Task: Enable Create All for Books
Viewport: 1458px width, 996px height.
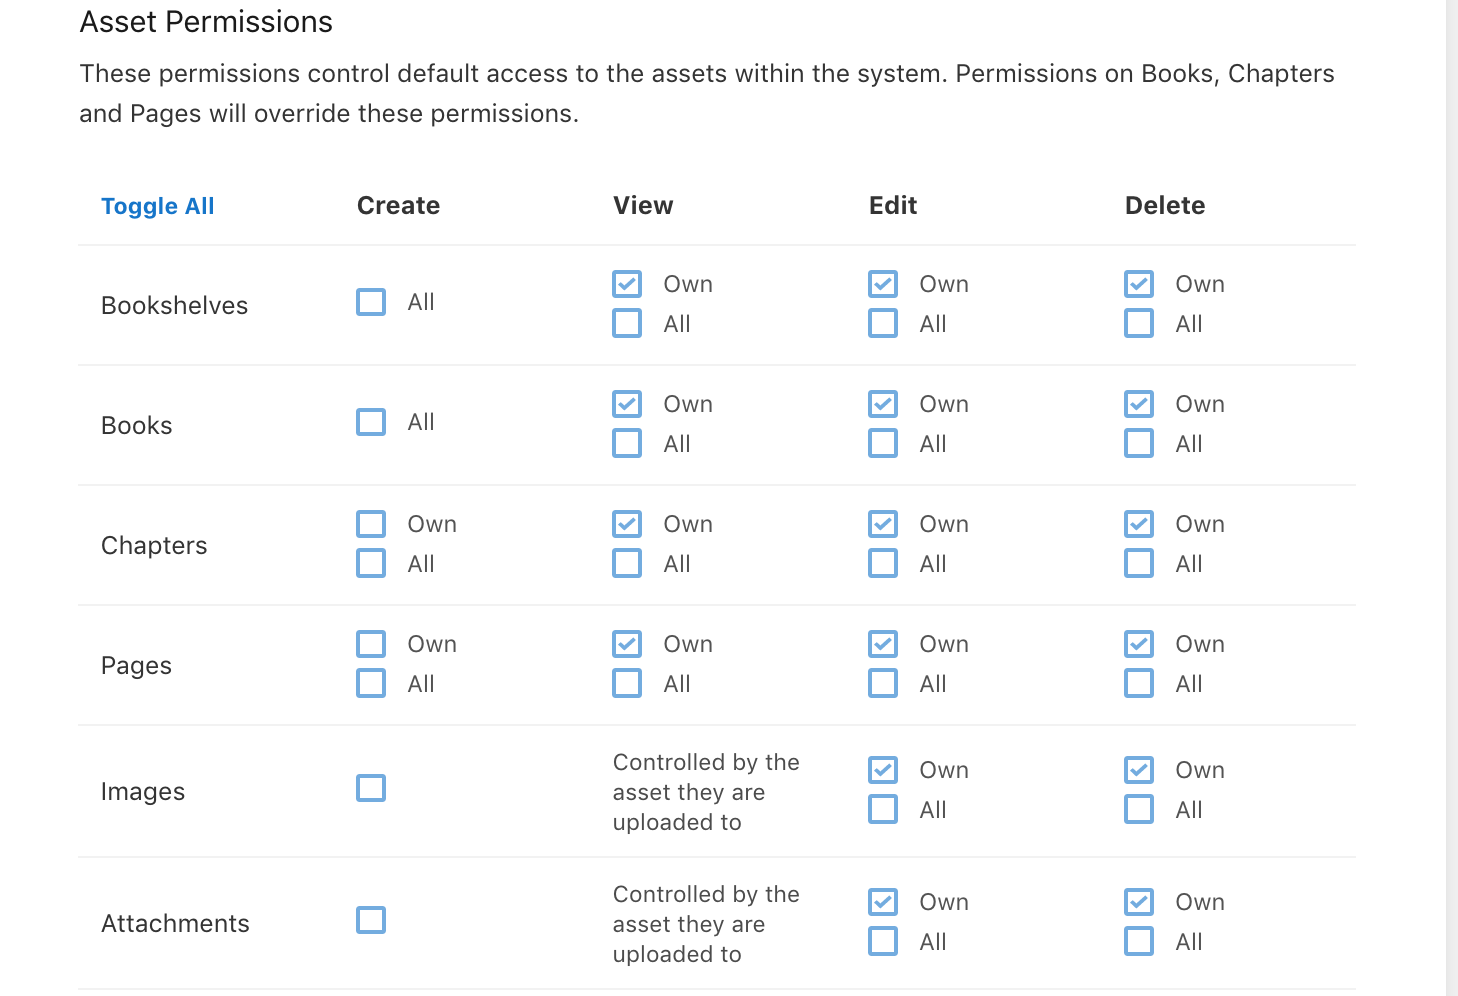Action: click(370, 421)
